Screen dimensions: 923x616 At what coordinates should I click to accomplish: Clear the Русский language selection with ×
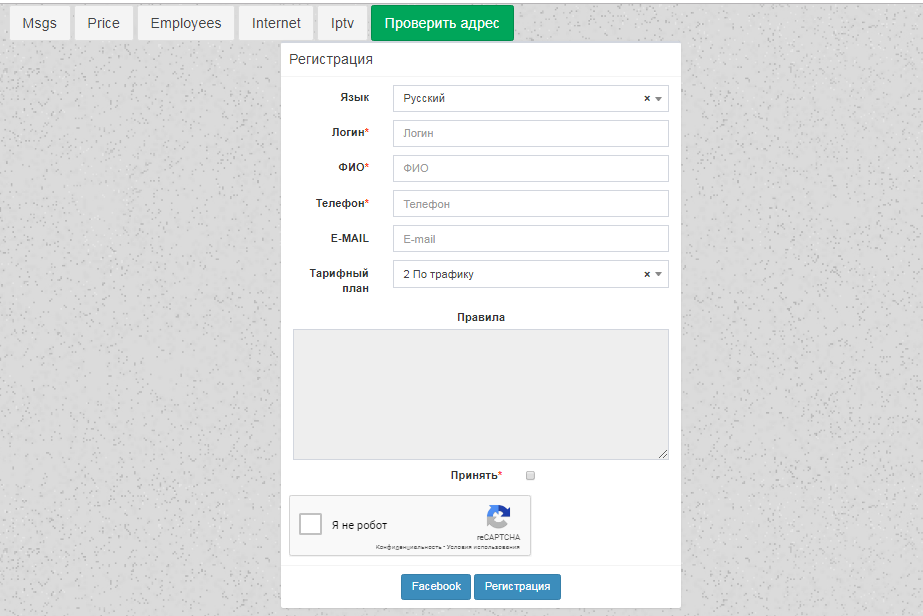(x=647, y=99)
